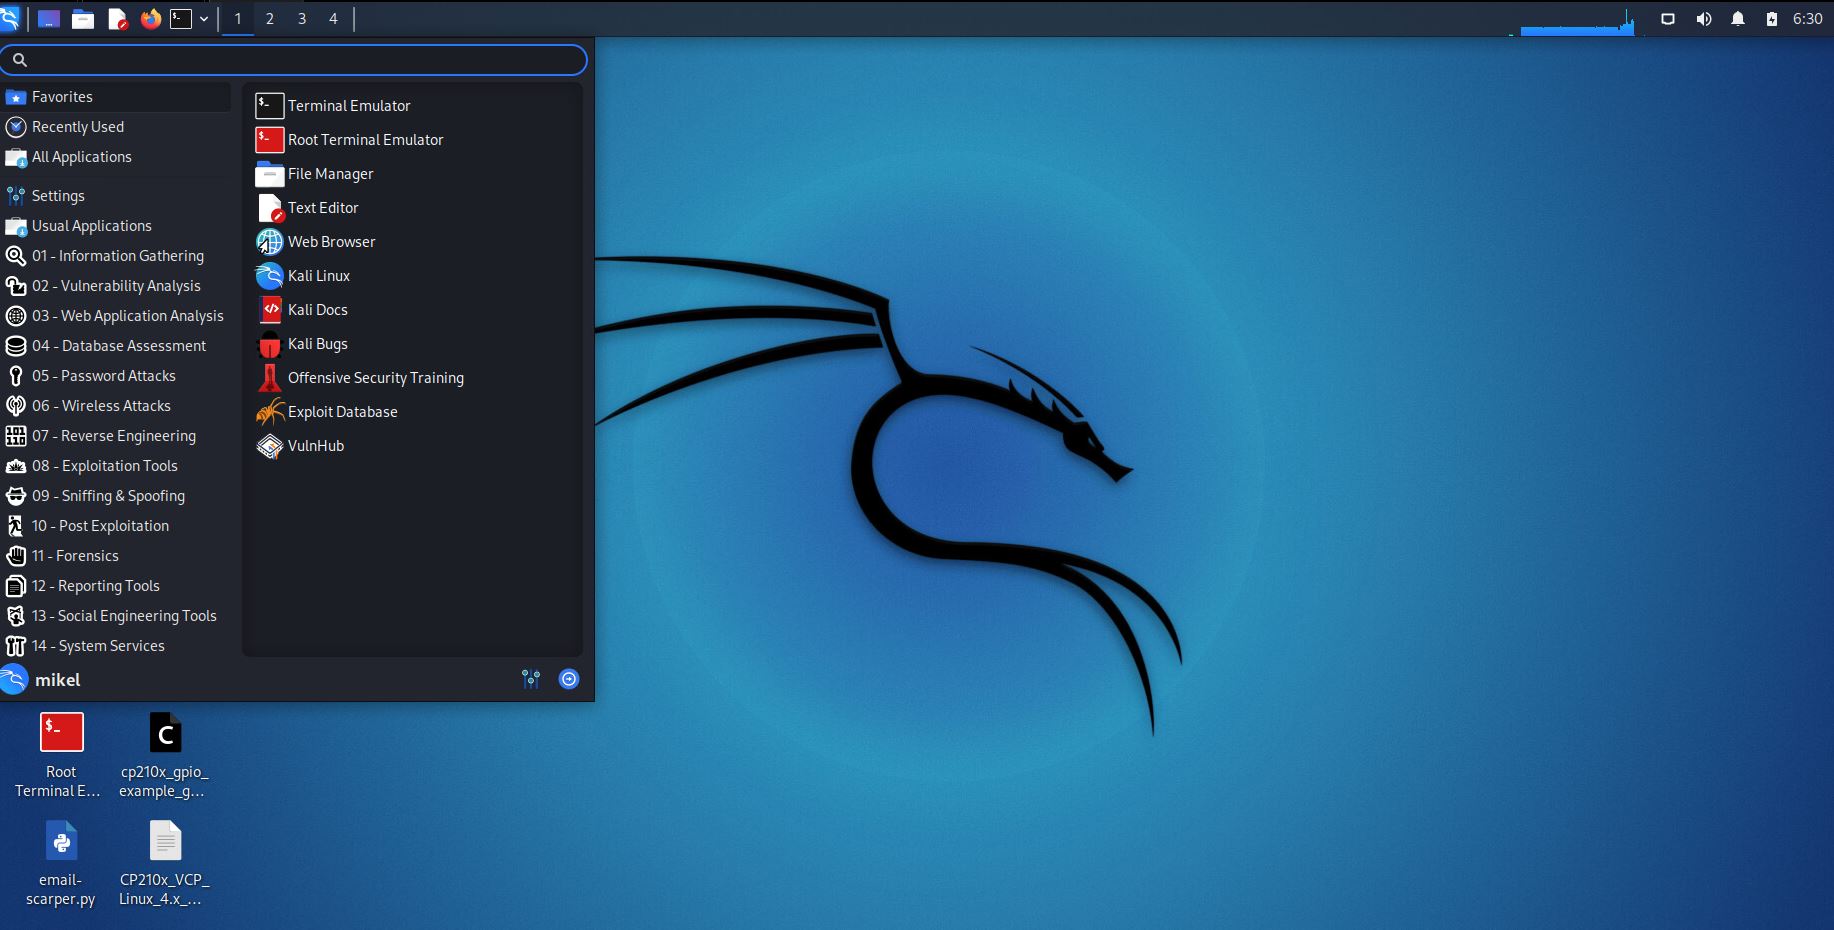Open the Settings category
The width and height of the screenshot is (1834, 930).
click(x=117, y=196)
